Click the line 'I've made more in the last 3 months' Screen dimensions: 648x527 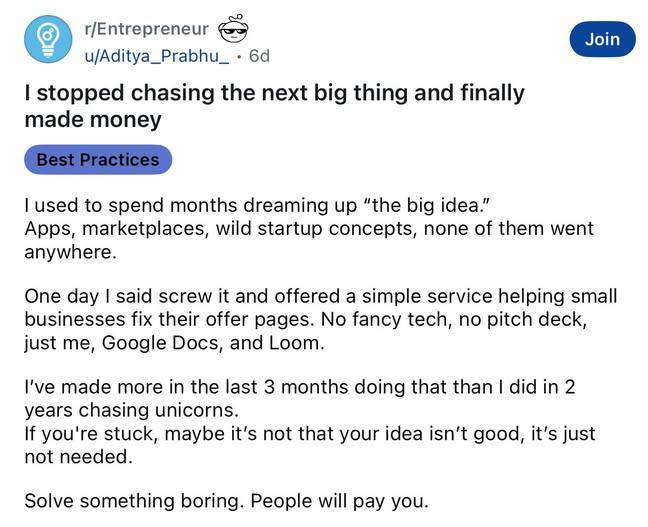tap(300, 387)
